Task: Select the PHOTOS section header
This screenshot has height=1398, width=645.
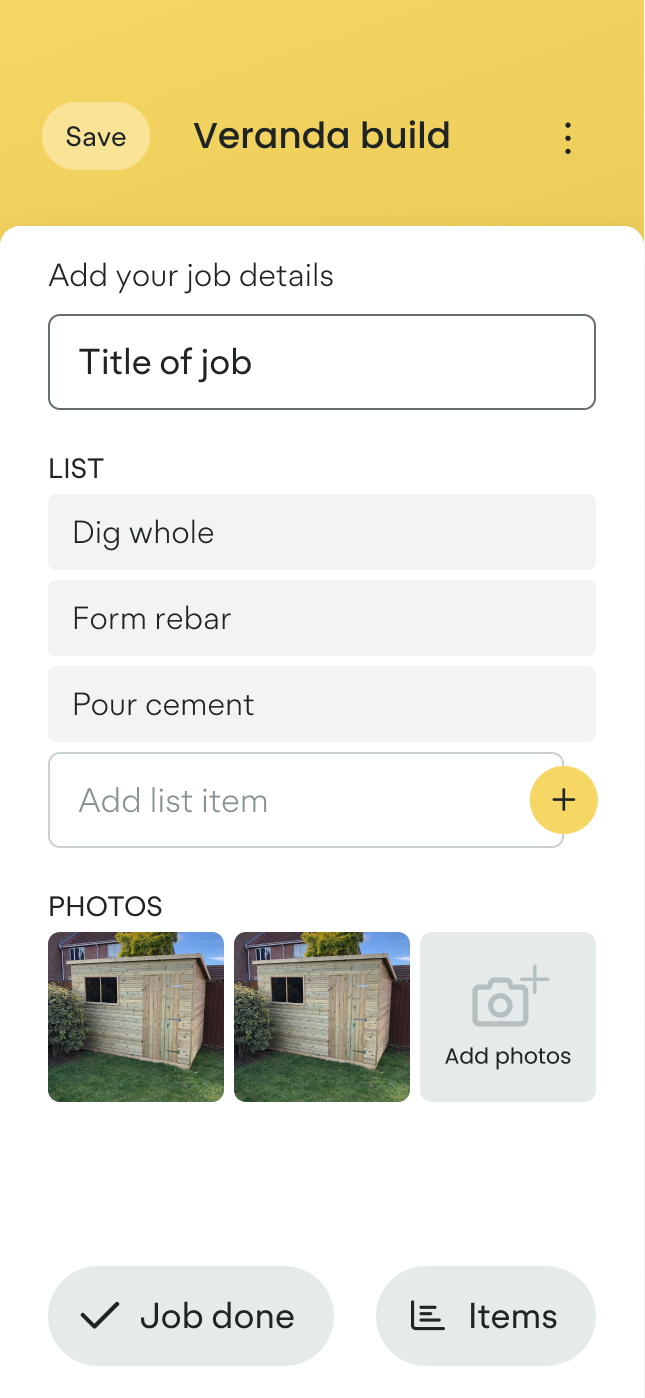Action: (x=105, y=906)
